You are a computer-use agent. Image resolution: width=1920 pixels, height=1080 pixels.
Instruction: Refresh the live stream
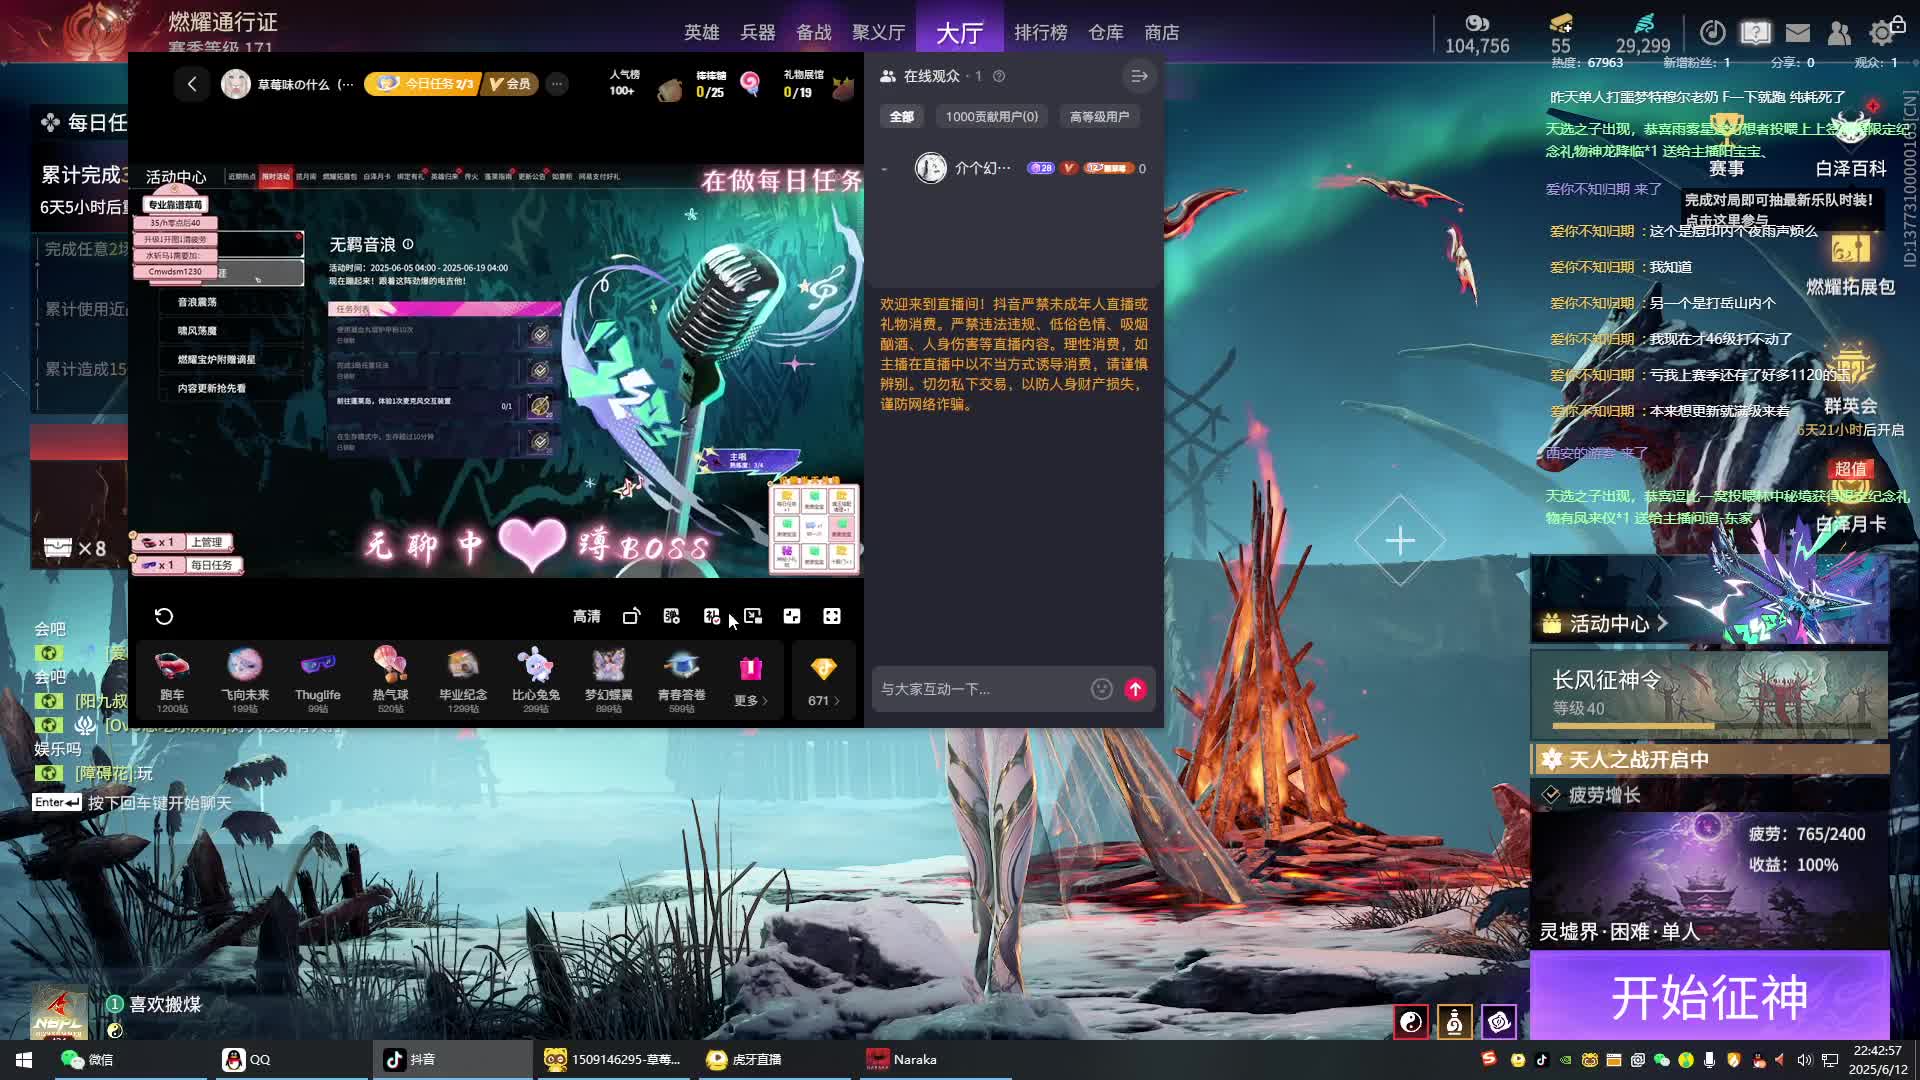click(x=164, y=616)
